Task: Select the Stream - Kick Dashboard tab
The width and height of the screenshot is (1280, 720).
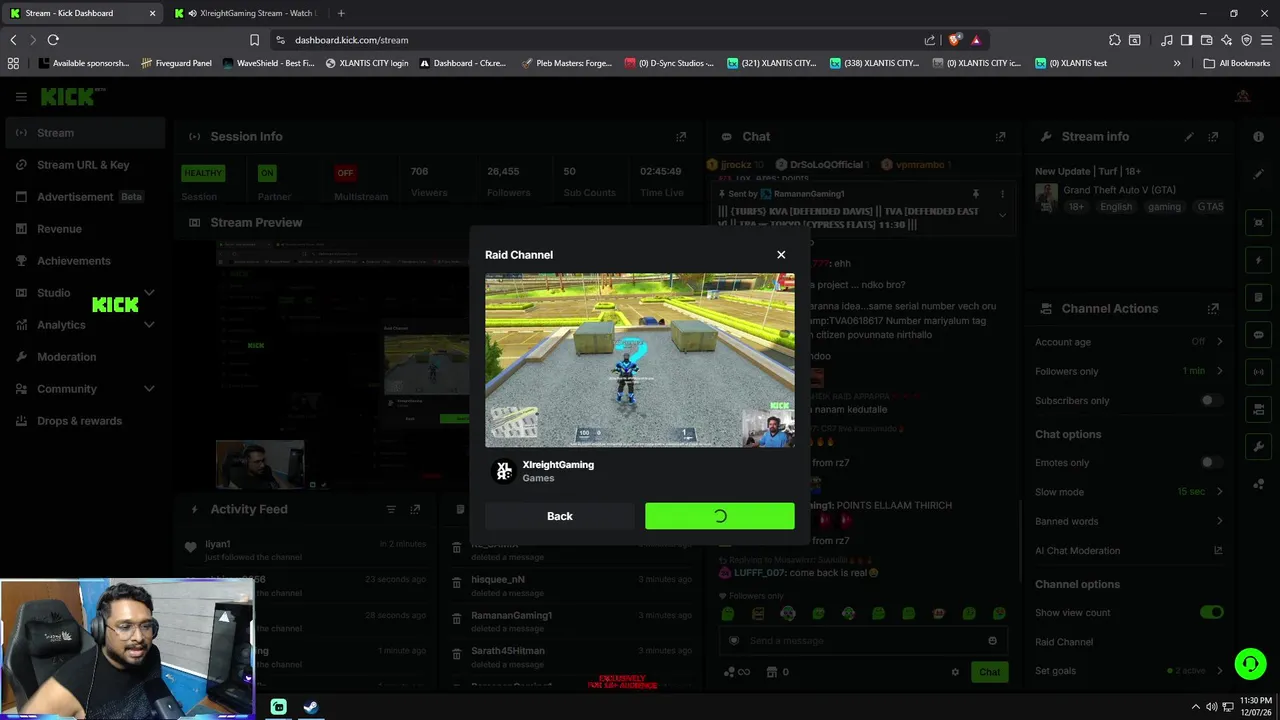Action: 81,13
